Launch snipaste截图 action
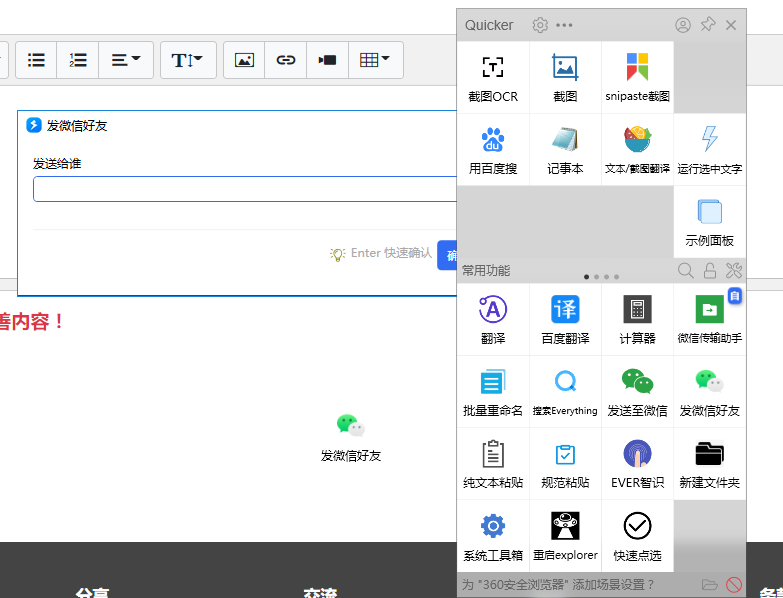Image resolution: width=783 pixels, height=598 pixels. coord(637,77)
